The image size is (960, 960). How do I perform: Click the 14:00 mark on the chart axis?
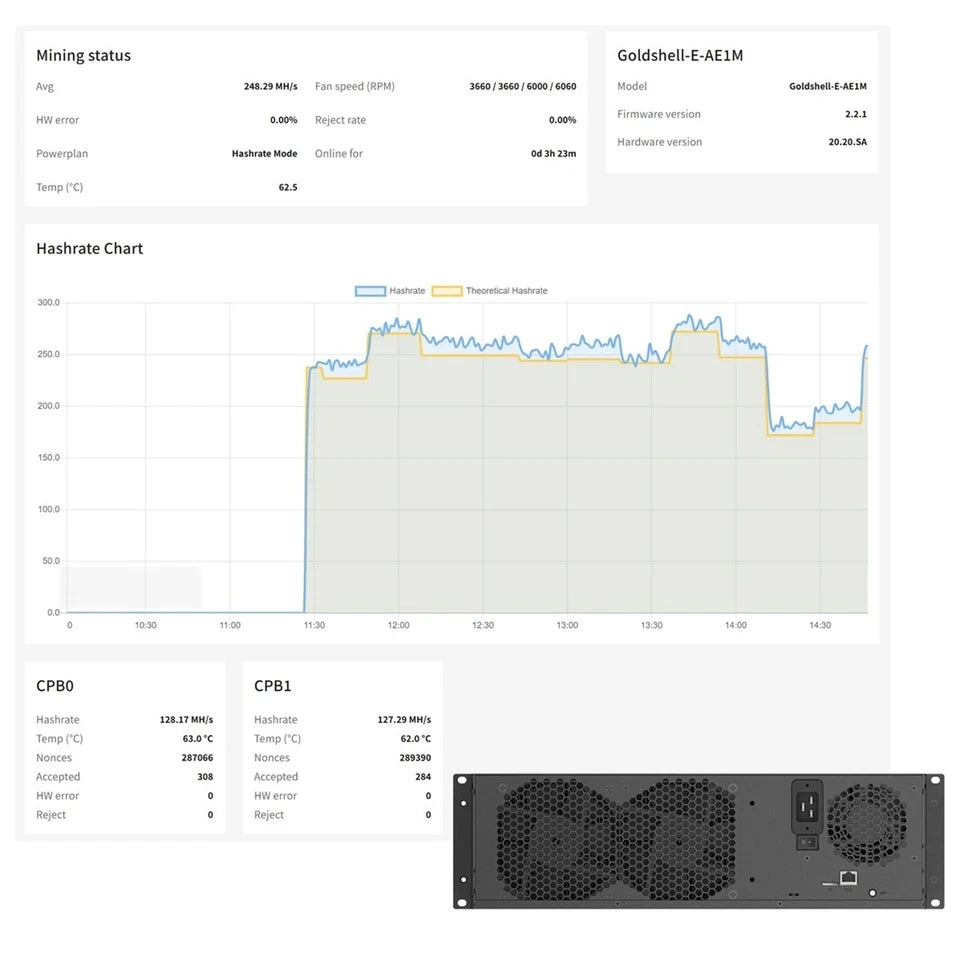735,625
